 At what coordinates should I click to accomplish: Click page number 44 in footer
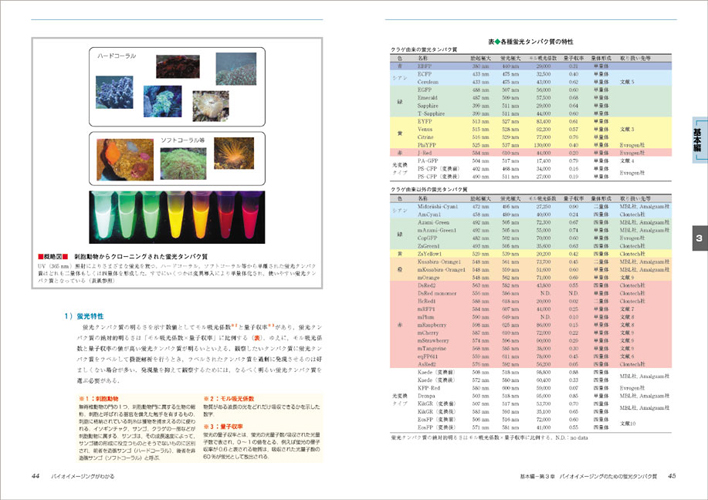36,476
